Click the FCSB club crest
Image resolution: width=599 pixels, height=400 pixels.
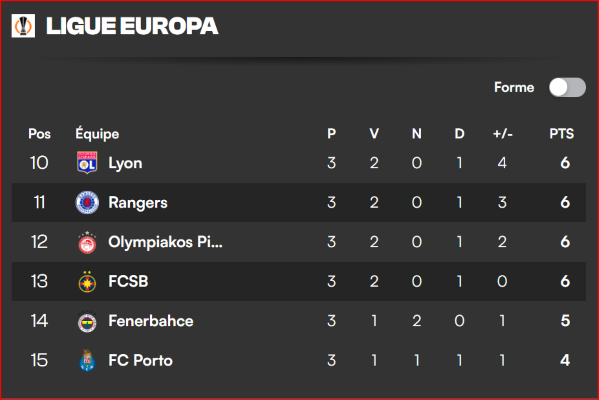[x=87, y=282]
